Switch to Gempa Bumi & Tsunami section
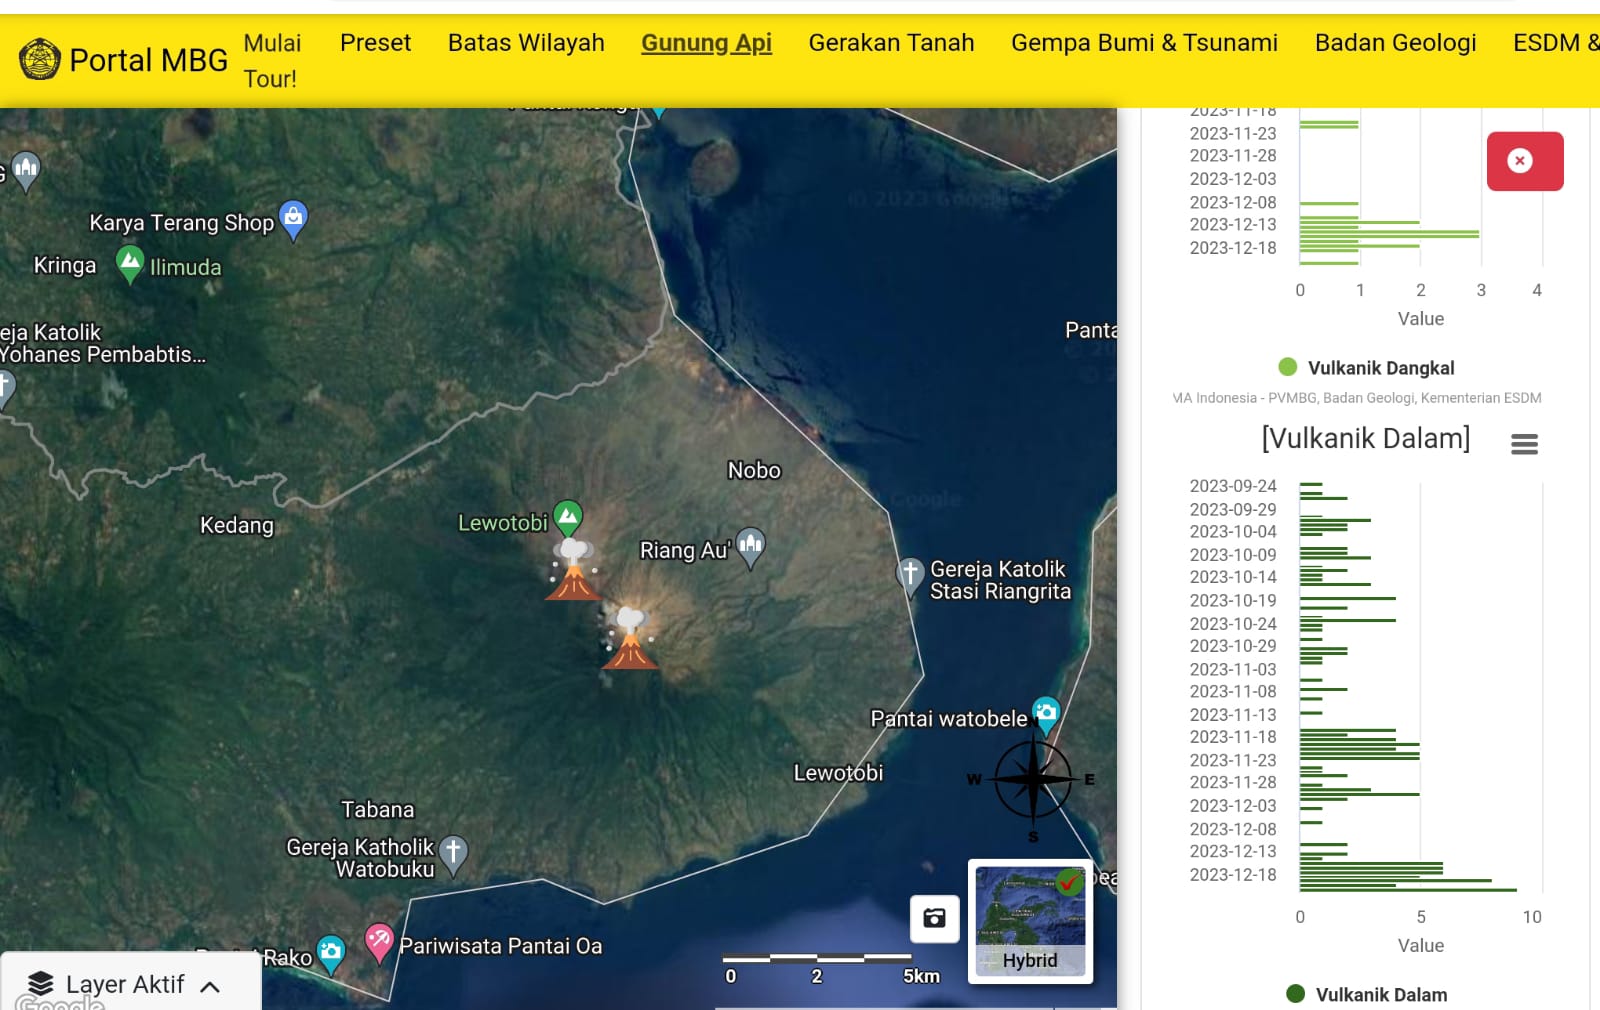The width and height of the screenshot is (1600, 1010). (1144, 43)
